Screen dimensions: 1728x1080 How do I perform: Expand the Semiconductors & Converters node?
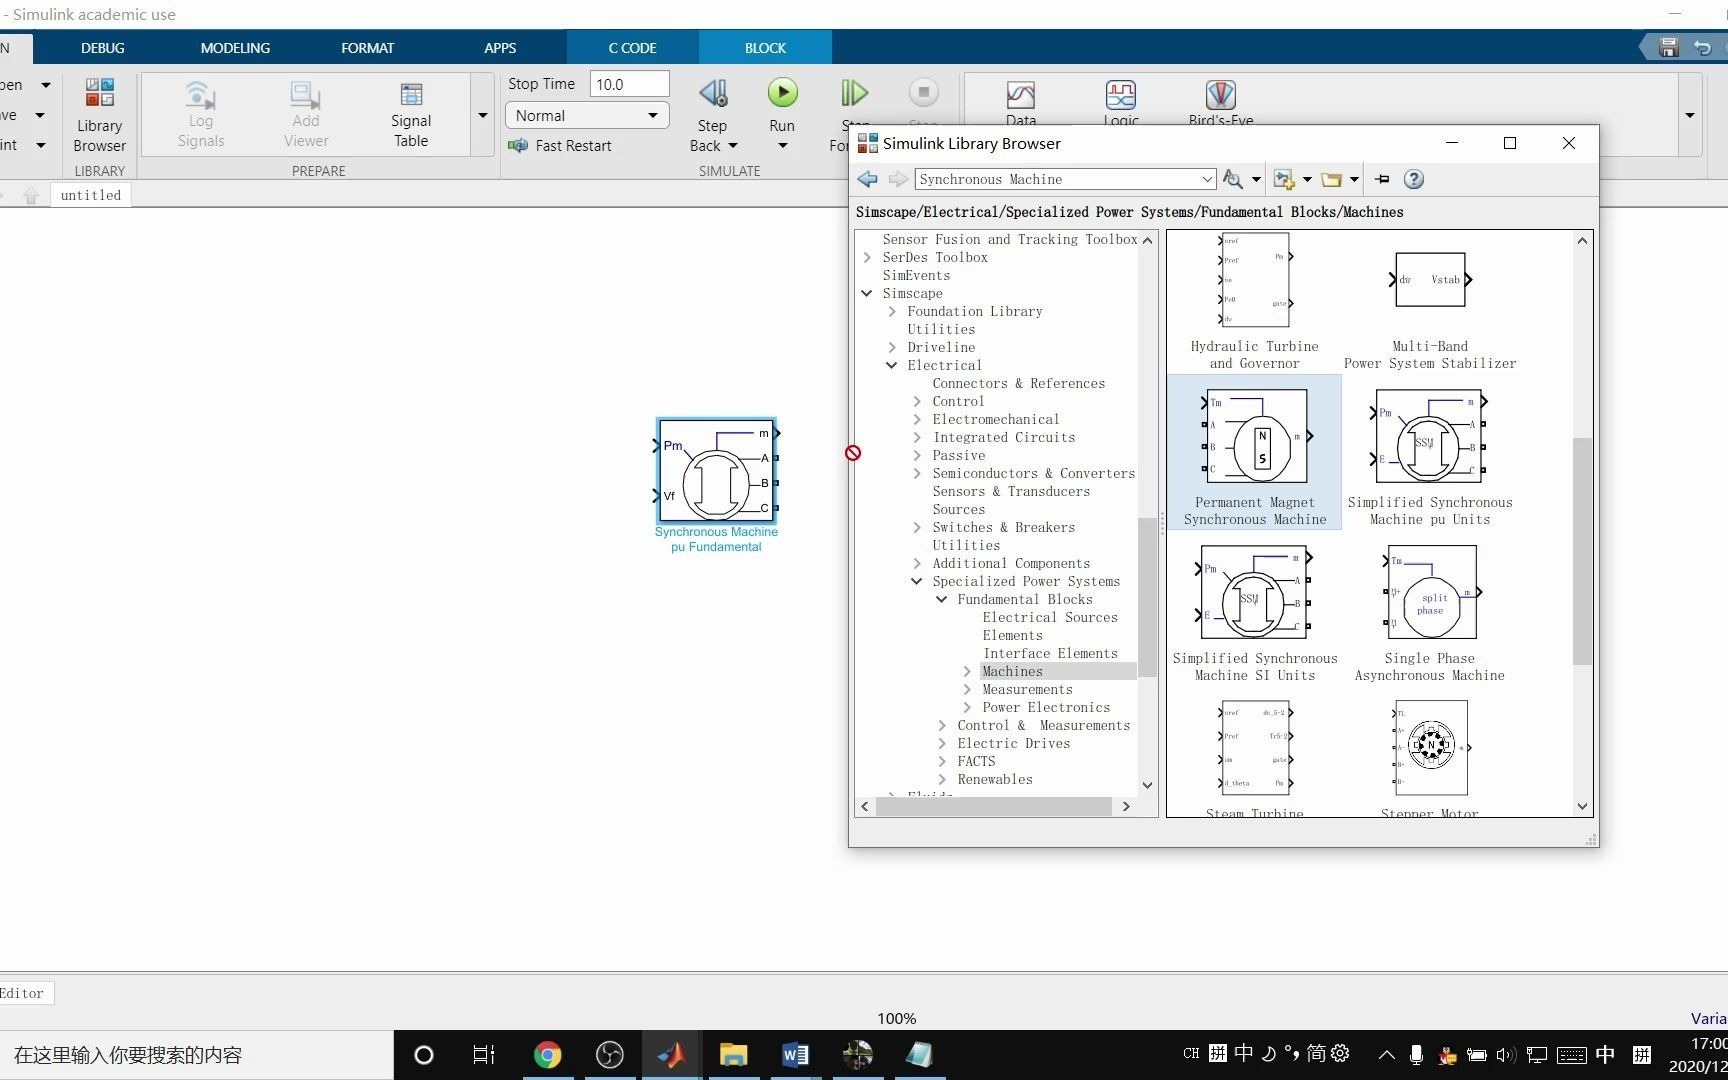917,473
